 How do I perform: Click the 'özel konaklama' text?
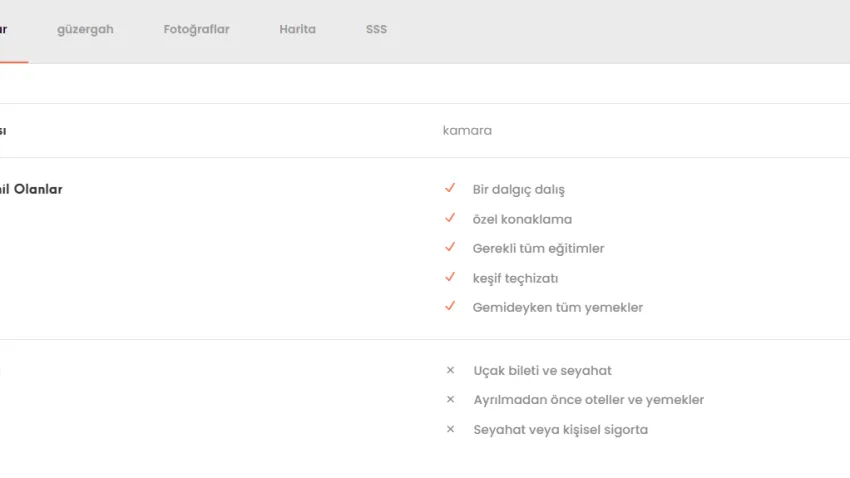pos(522,219)
